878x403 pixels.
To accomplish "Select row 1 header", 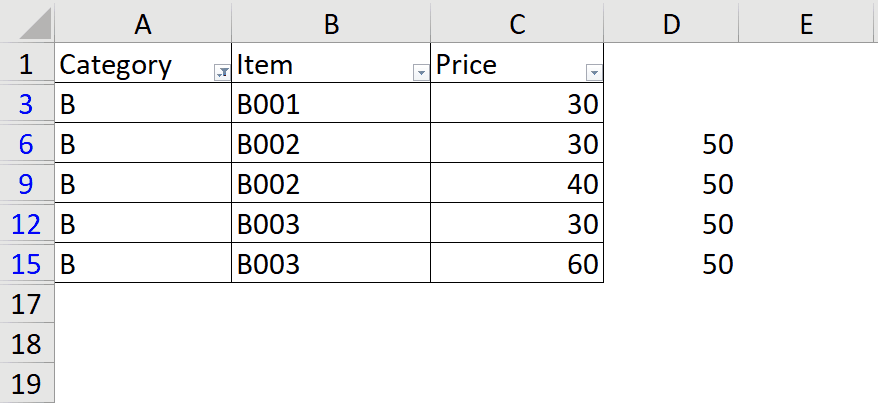I will pos(27,65).
